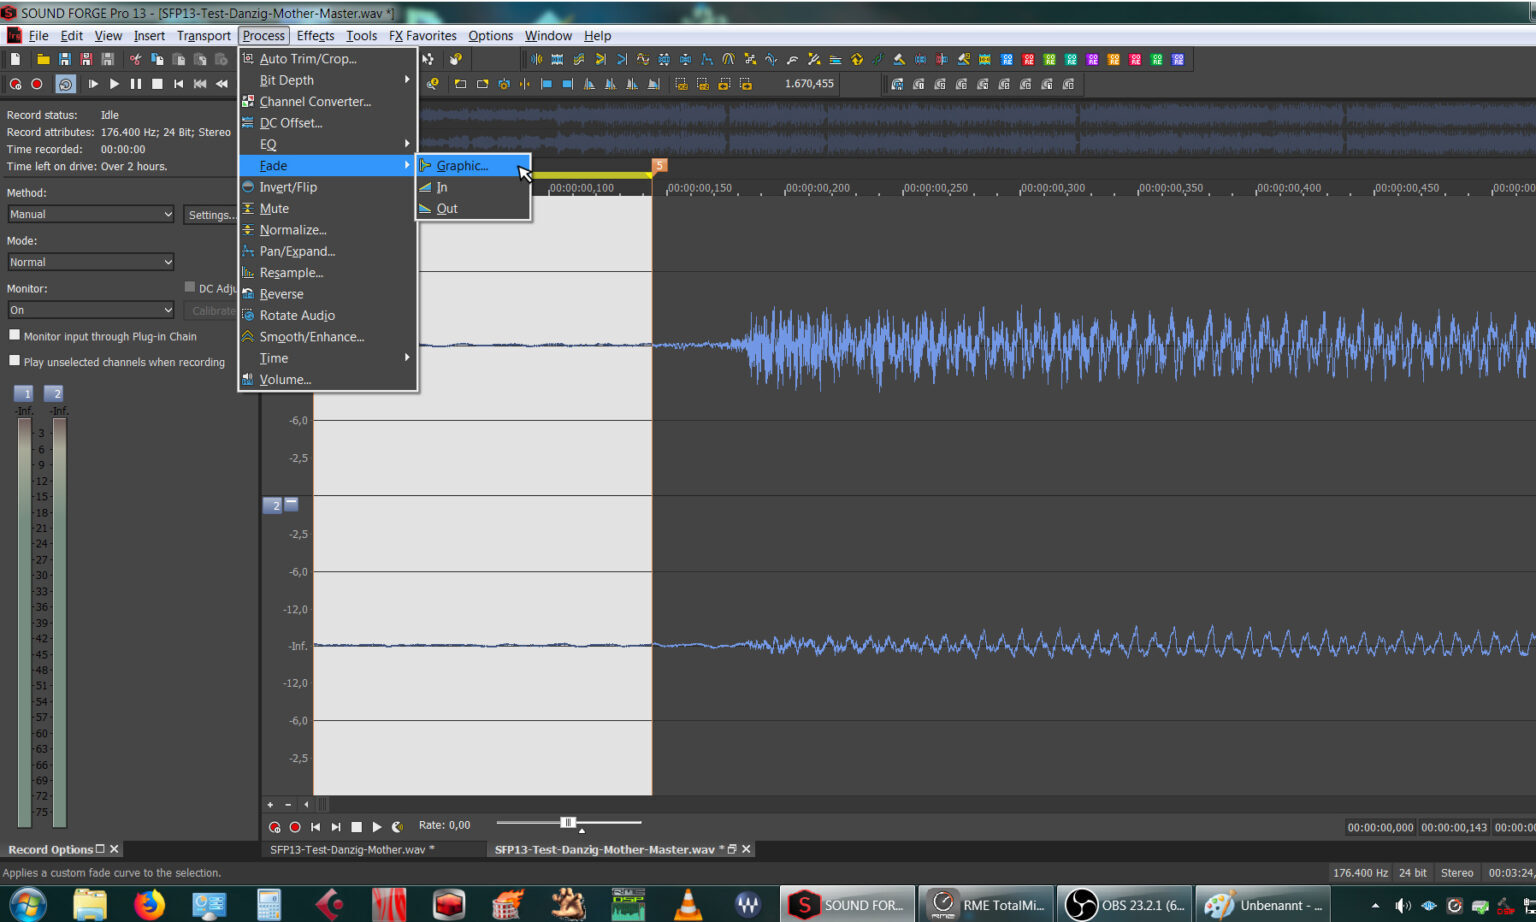Expand the Bit Depth submenu

tap(327, 80)
